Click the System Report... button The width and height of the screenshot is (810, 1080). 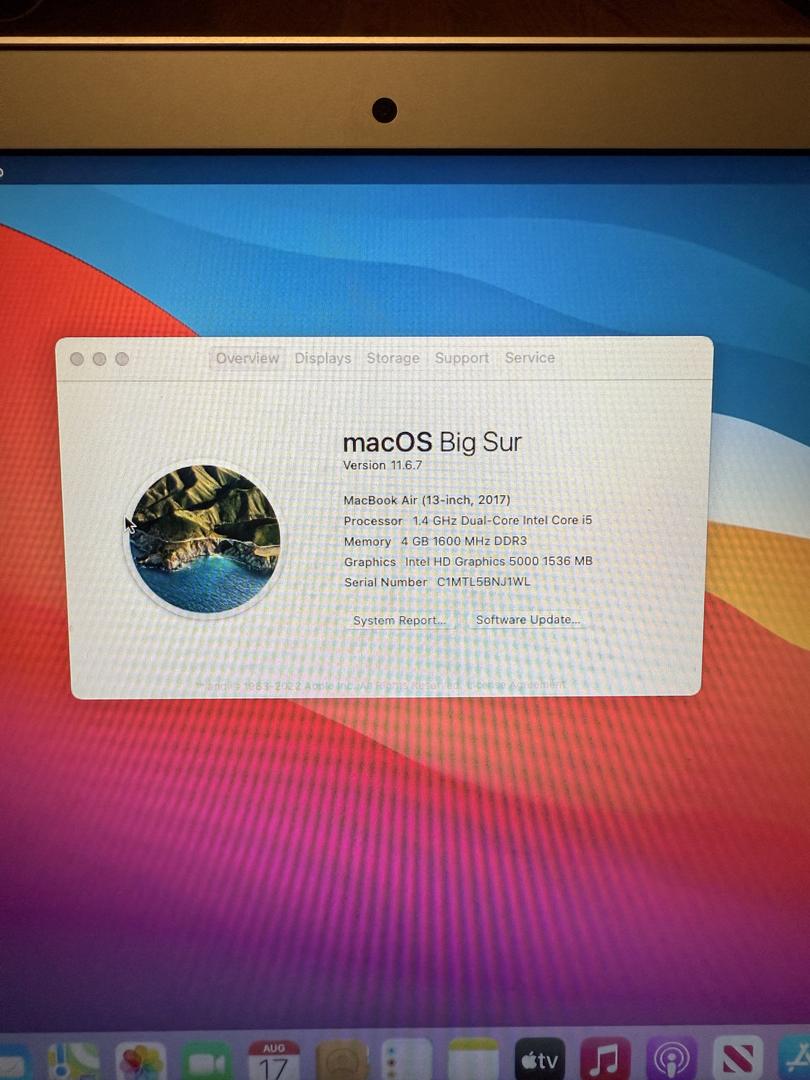tap(399, 621)
